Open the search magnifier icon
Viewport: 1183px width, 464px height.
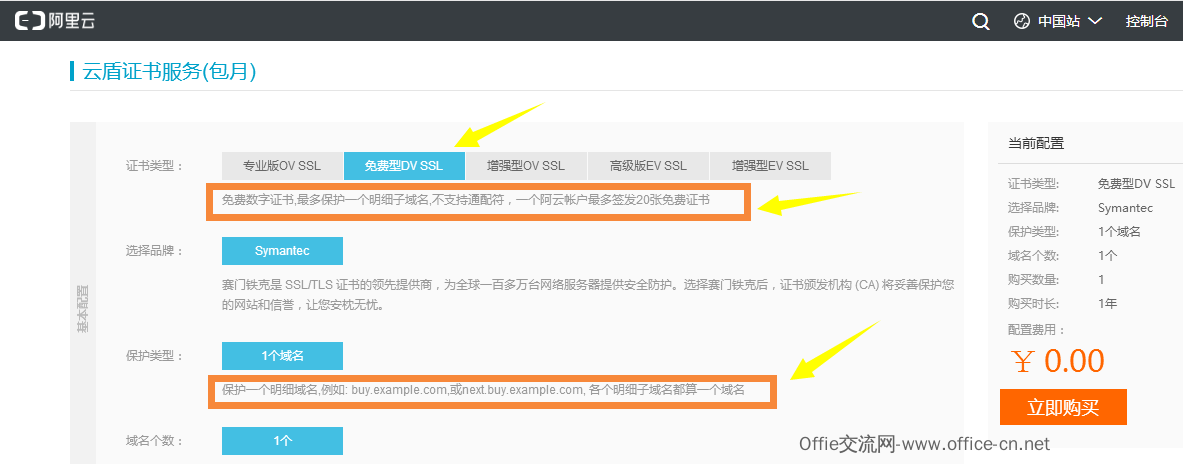click(x=980, y=21)
